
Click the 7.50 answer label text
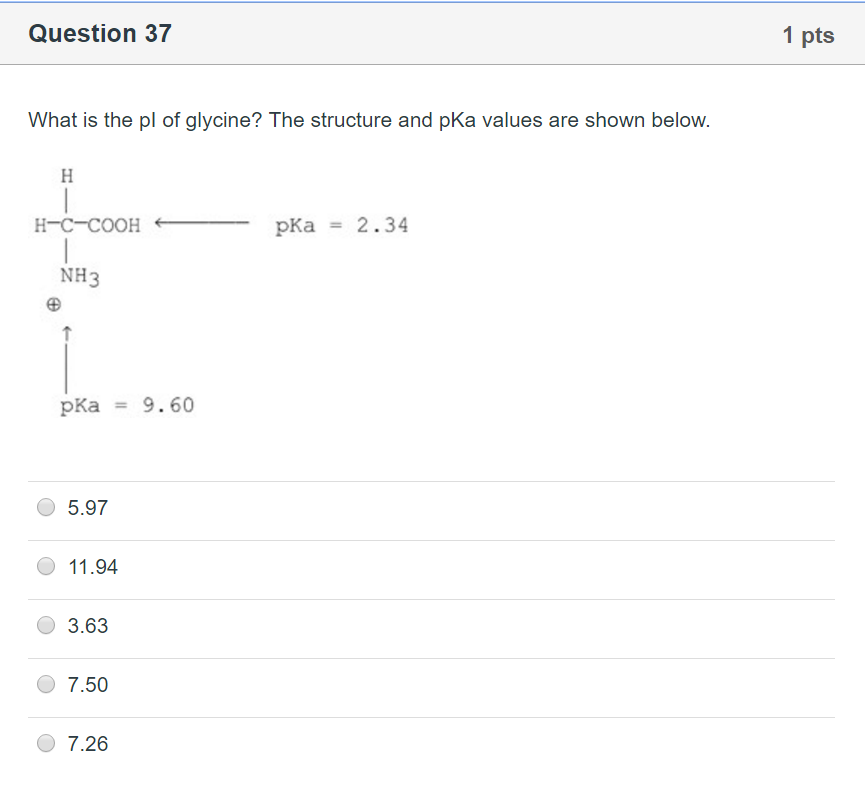[88, 685]
